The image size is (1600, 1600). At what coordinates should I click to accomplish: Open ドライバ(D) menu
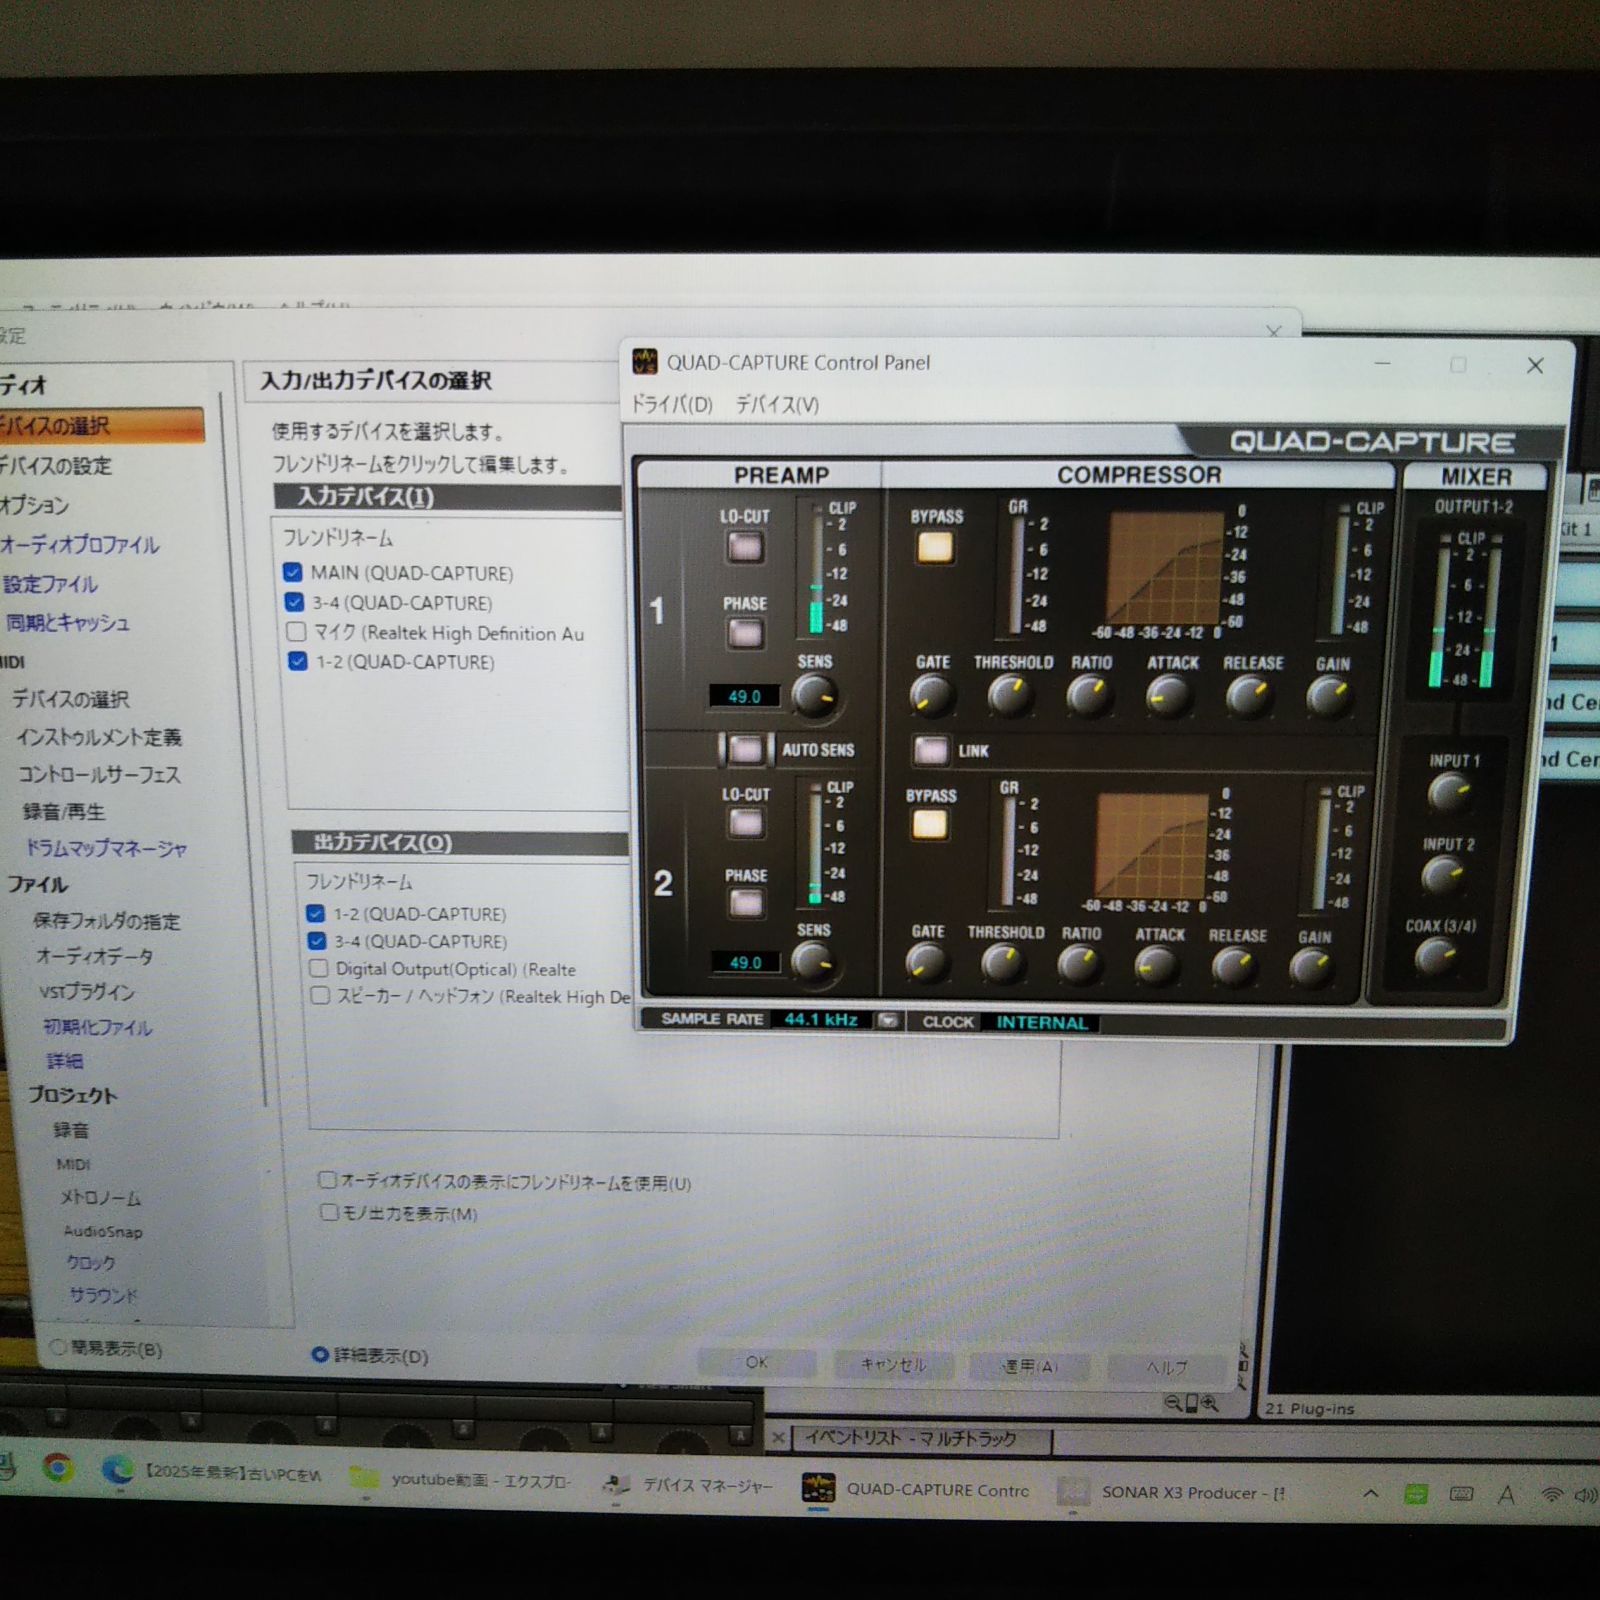pyautogui.click(x=672, y=404)
